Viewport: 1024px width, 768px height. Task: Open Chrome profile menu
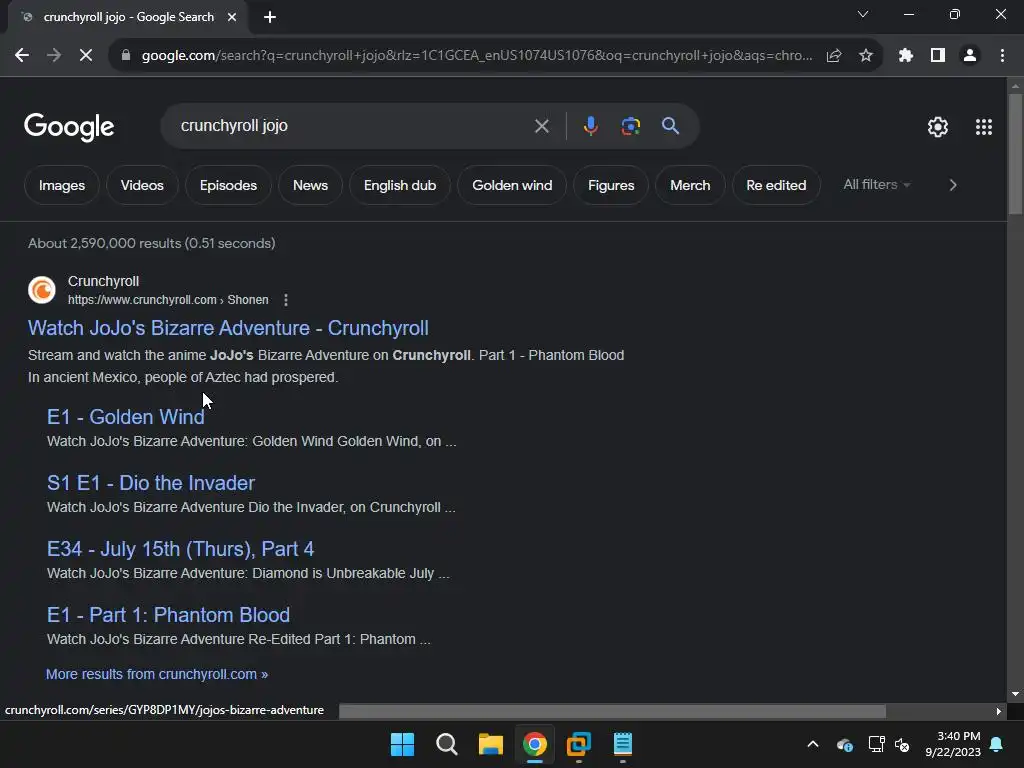(x=970, y=56)
